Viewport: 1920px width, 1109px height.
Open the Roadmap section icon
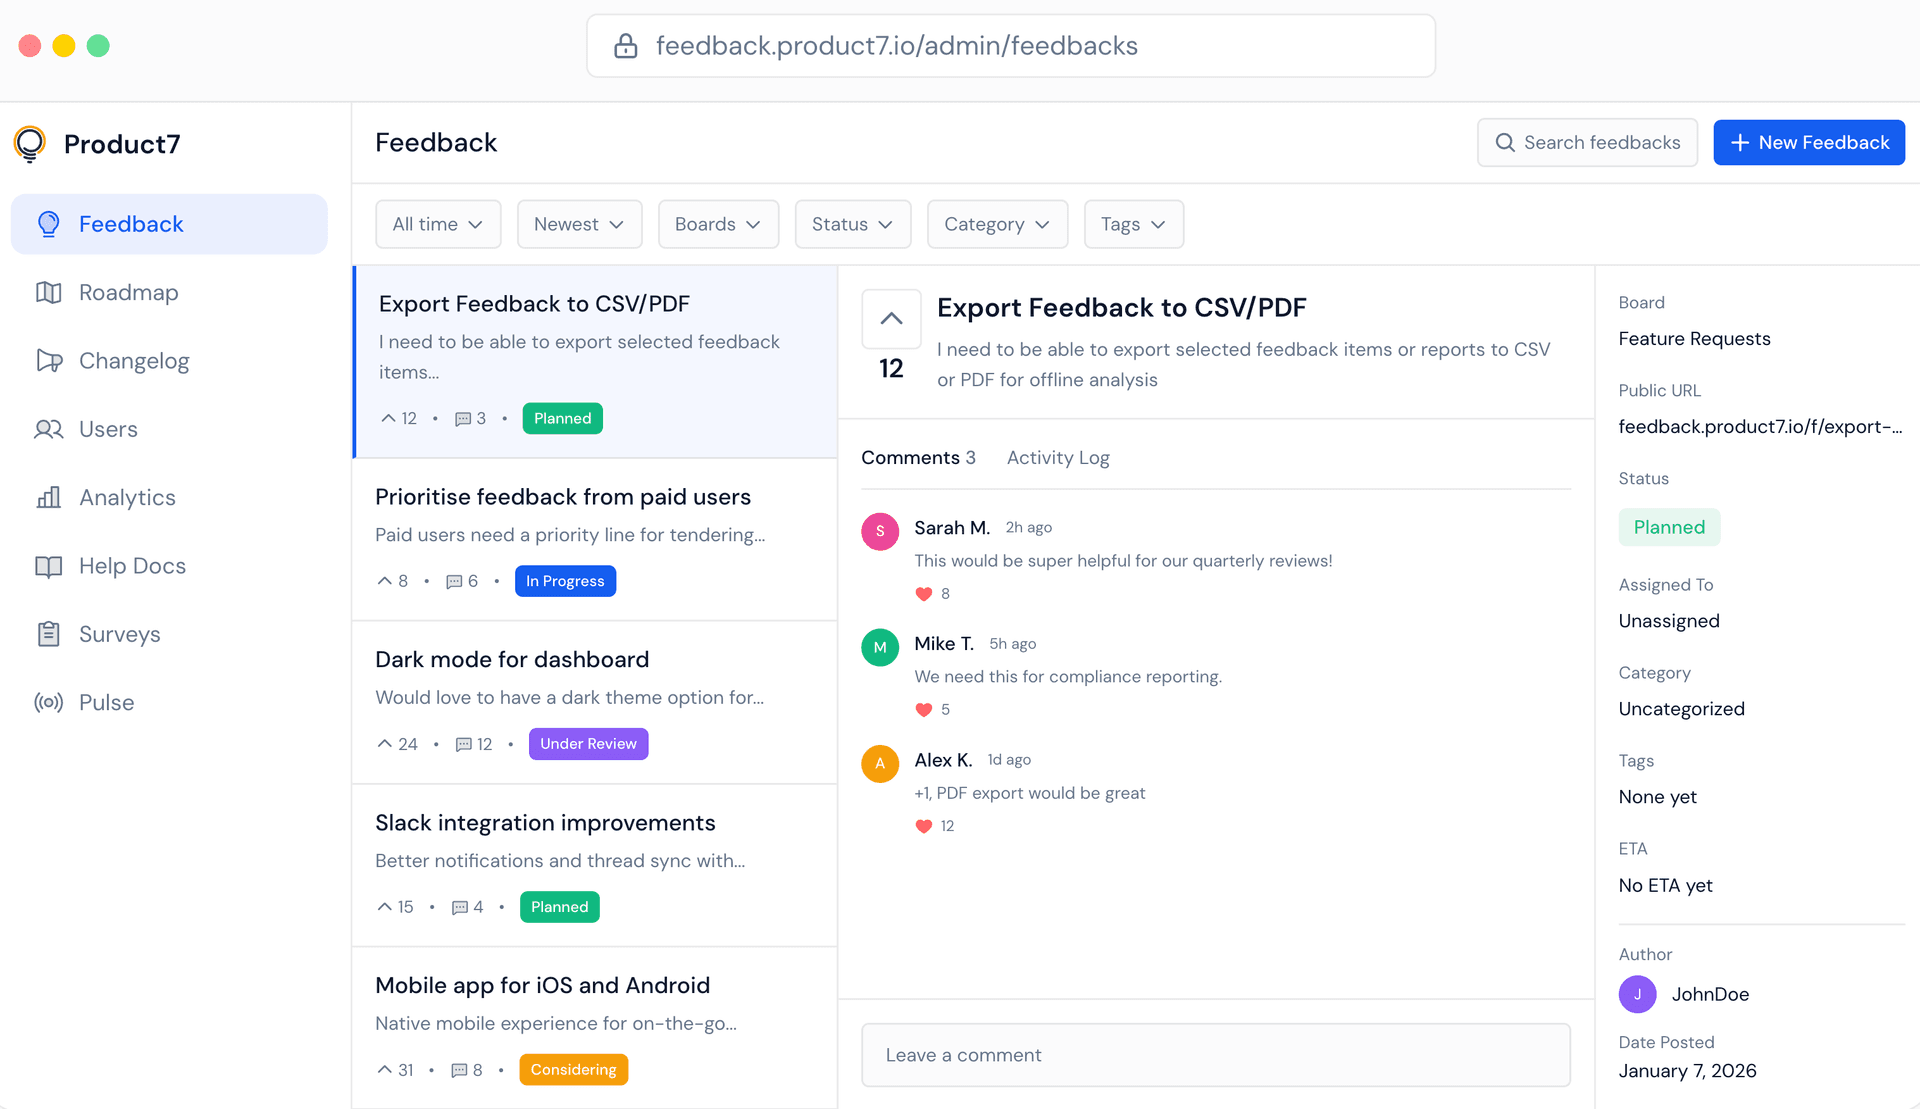pyautogui.click(x=48, y=292)
